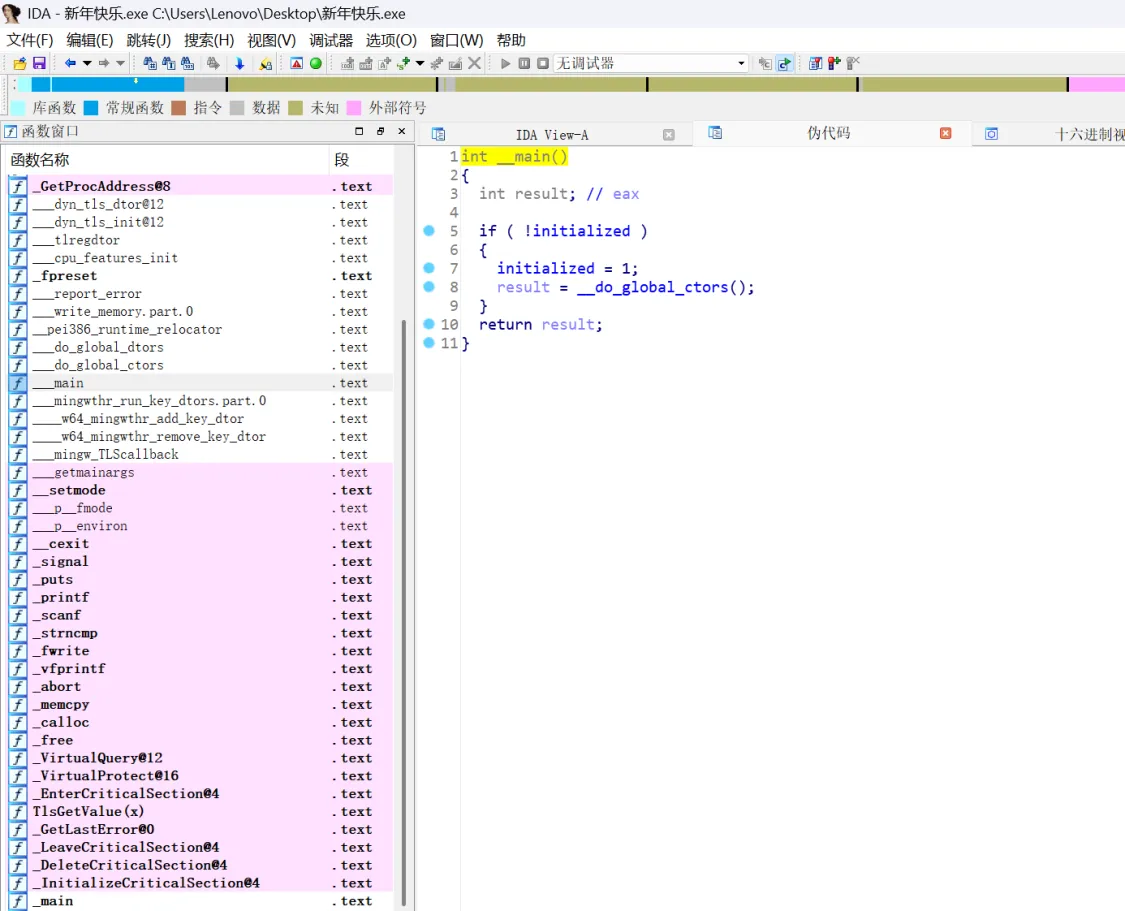Click the red plus breakpoint list icon

834,63
